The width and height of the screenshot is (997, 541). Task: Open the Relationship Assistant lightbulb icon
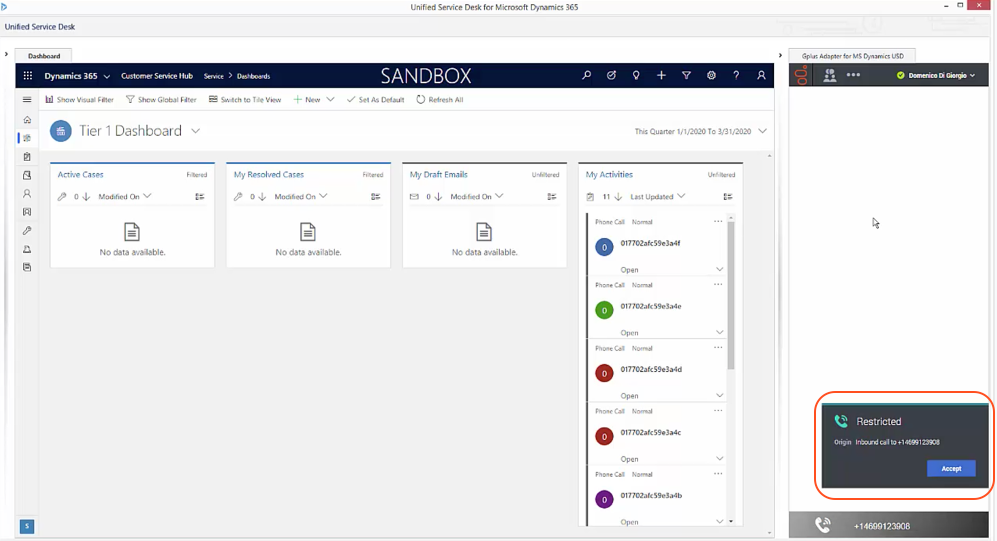[x=636, y=75]
